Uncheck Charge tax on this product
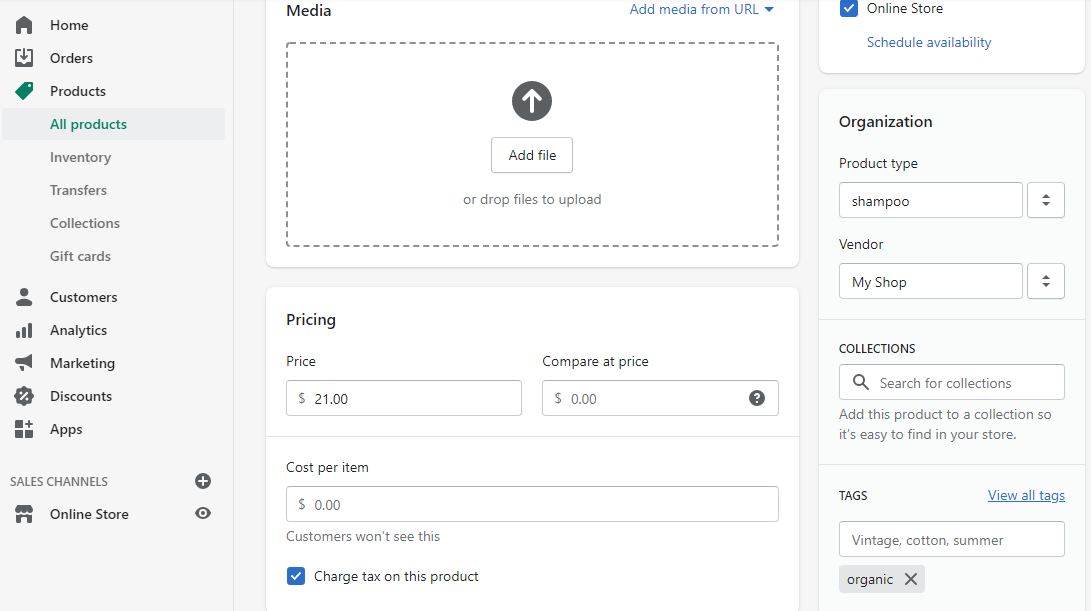This screenshot has width=1091, height=611. [296, 576]
